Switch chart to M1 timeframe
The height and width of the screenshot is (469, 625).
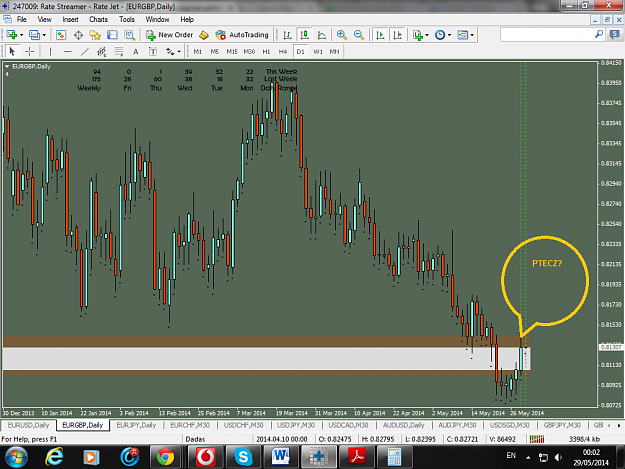197,51
